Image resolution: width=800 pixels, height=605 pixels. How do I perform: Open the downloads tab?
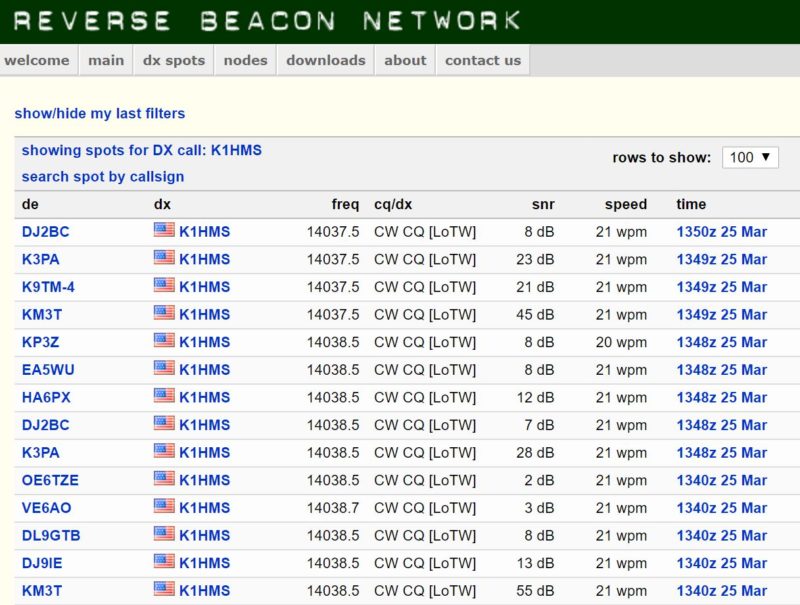(x=326, y=60)
